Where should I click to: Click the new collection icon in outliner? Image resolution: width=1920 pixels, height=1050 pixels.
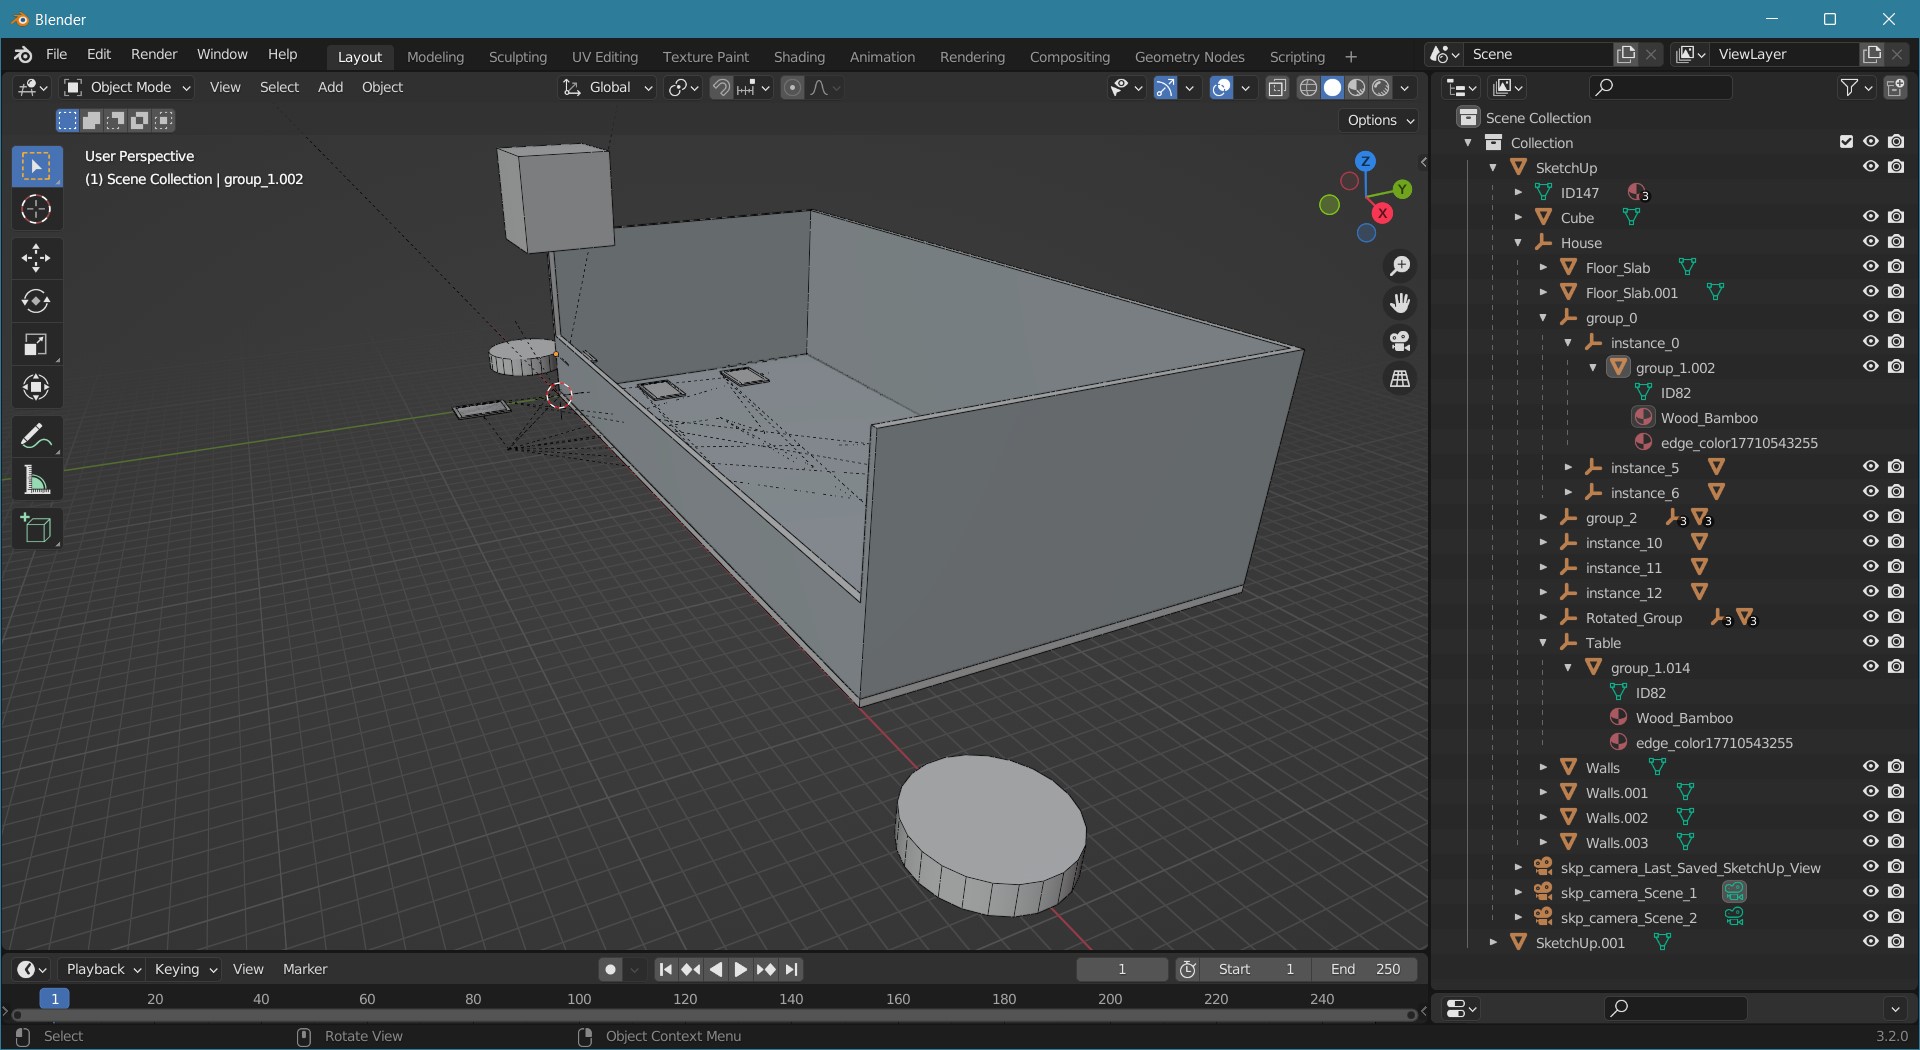1895,88
